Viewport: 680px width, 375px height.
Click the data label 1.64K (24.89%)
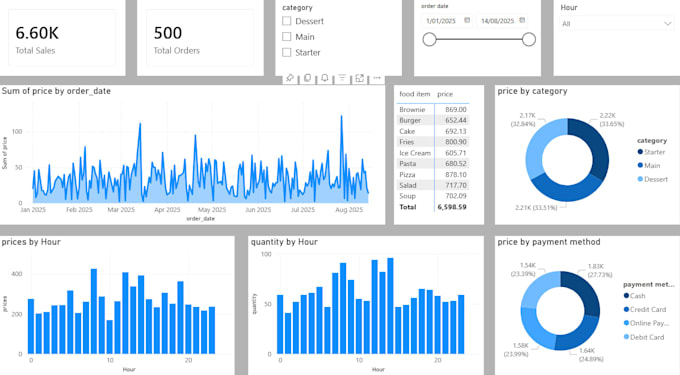591,355
